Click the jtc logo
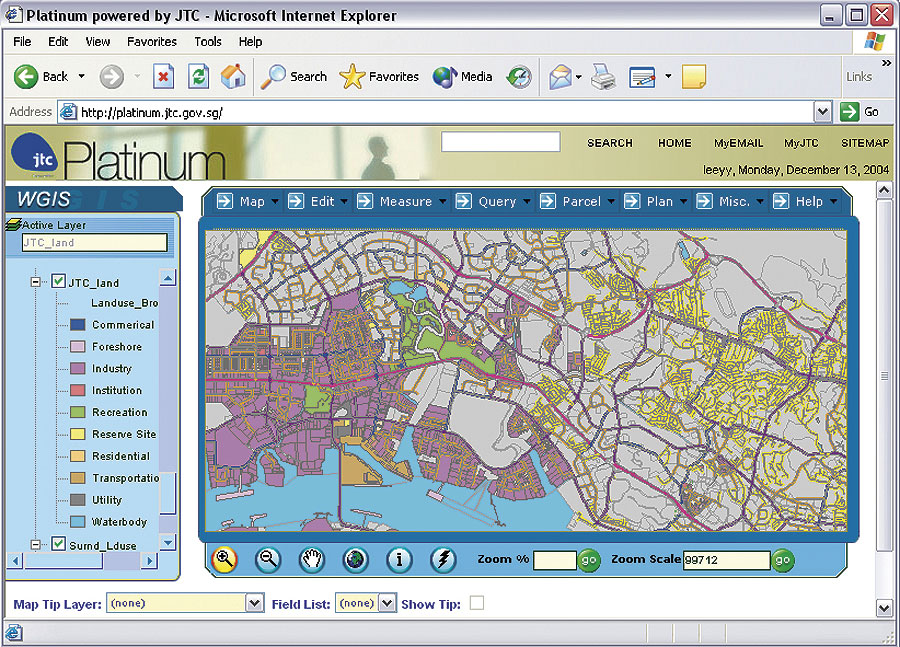Screen dimensions: 900x647 coord(35,154)
